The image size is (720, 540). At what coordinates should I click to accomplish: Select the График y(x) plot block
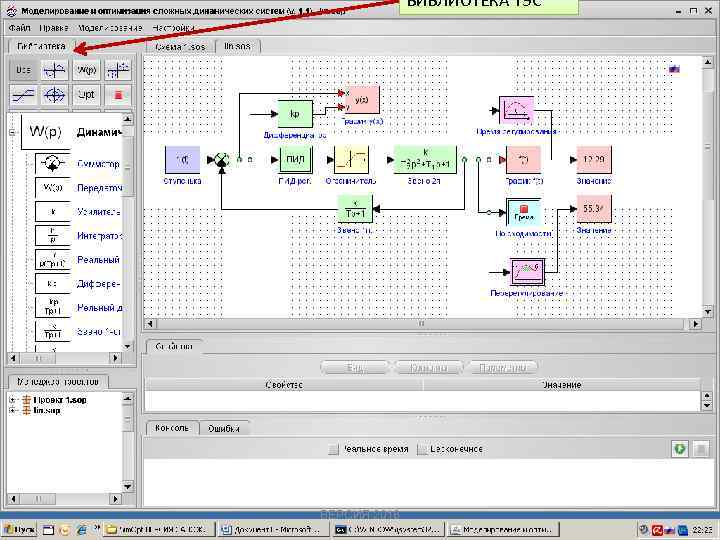362,100
